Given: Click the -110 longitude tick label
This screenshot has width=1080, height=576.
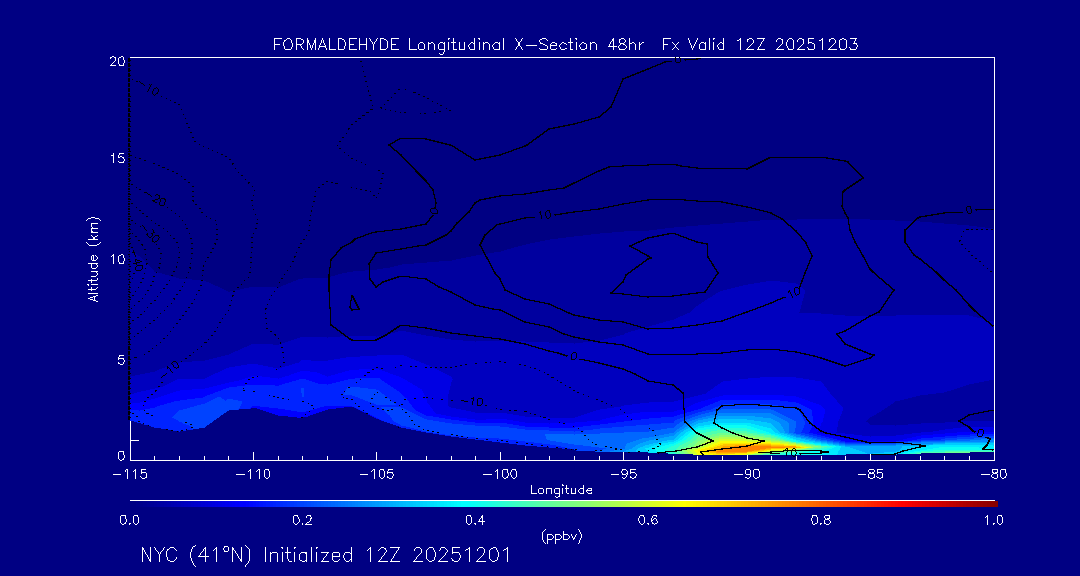Looking at the screenshot, I should [x=253, y=475].
